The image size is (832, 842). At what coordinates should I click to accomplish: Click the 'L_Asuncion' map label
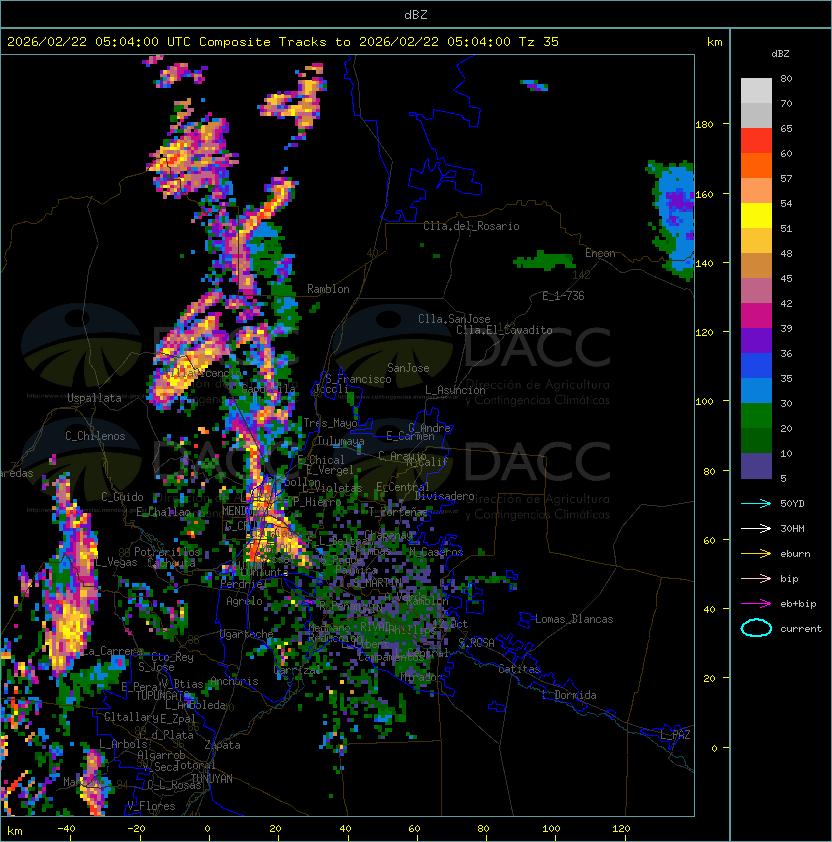455,390
